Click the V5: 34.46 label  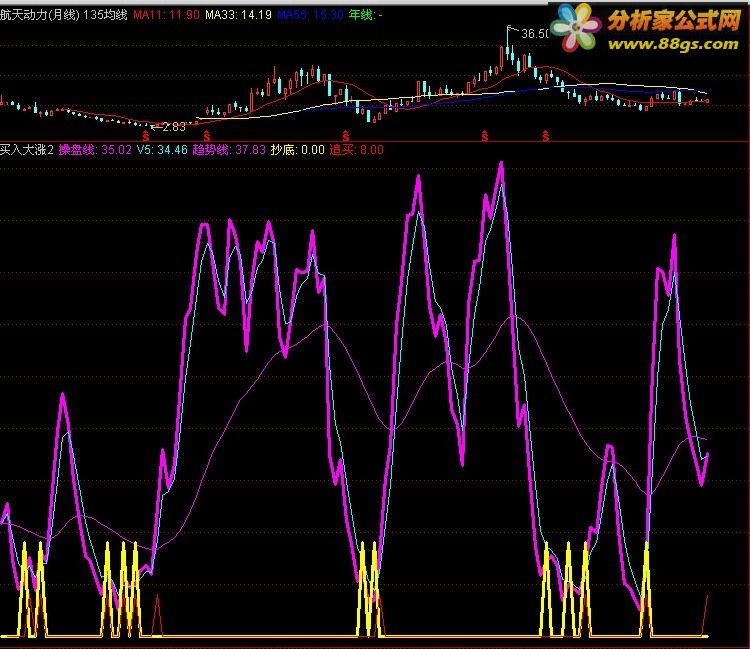click(162, 150)
